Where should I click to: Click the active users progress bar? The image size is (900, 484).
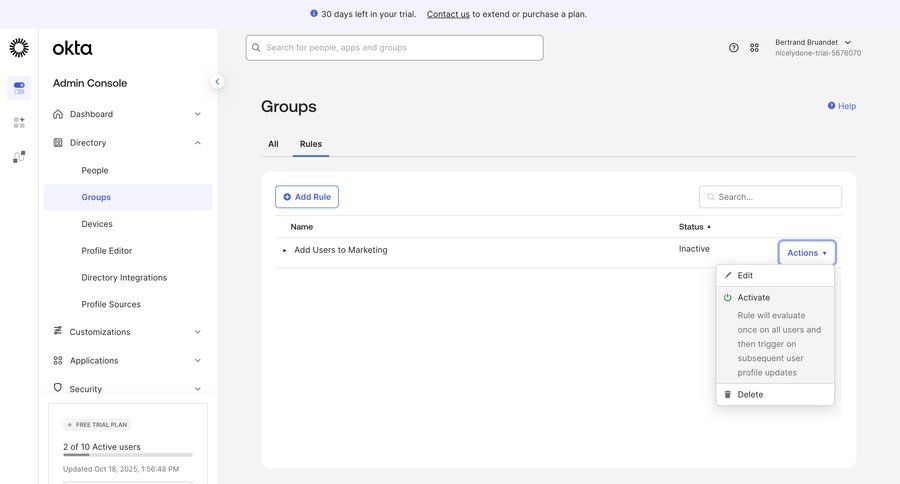[128, 455]
